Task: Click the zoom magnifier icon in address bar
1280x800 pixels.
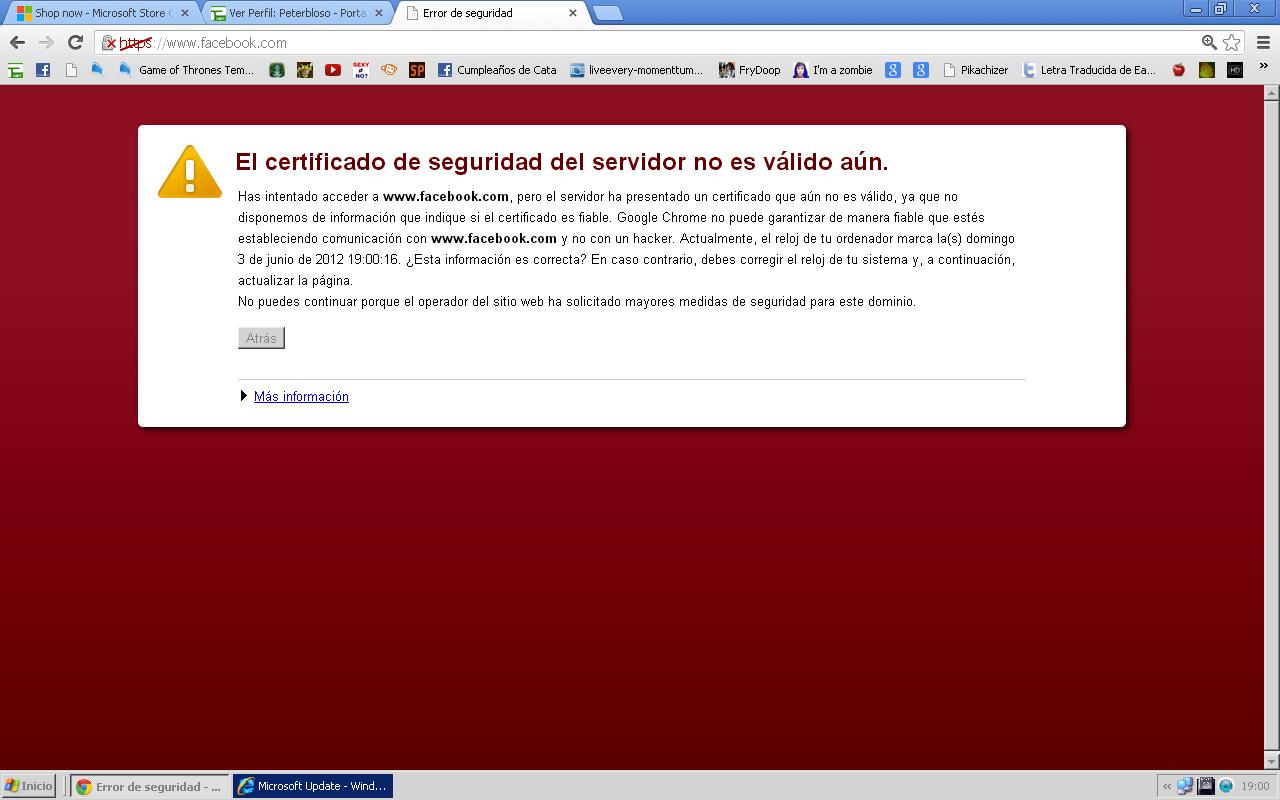Action: [x=1209, y=42]
